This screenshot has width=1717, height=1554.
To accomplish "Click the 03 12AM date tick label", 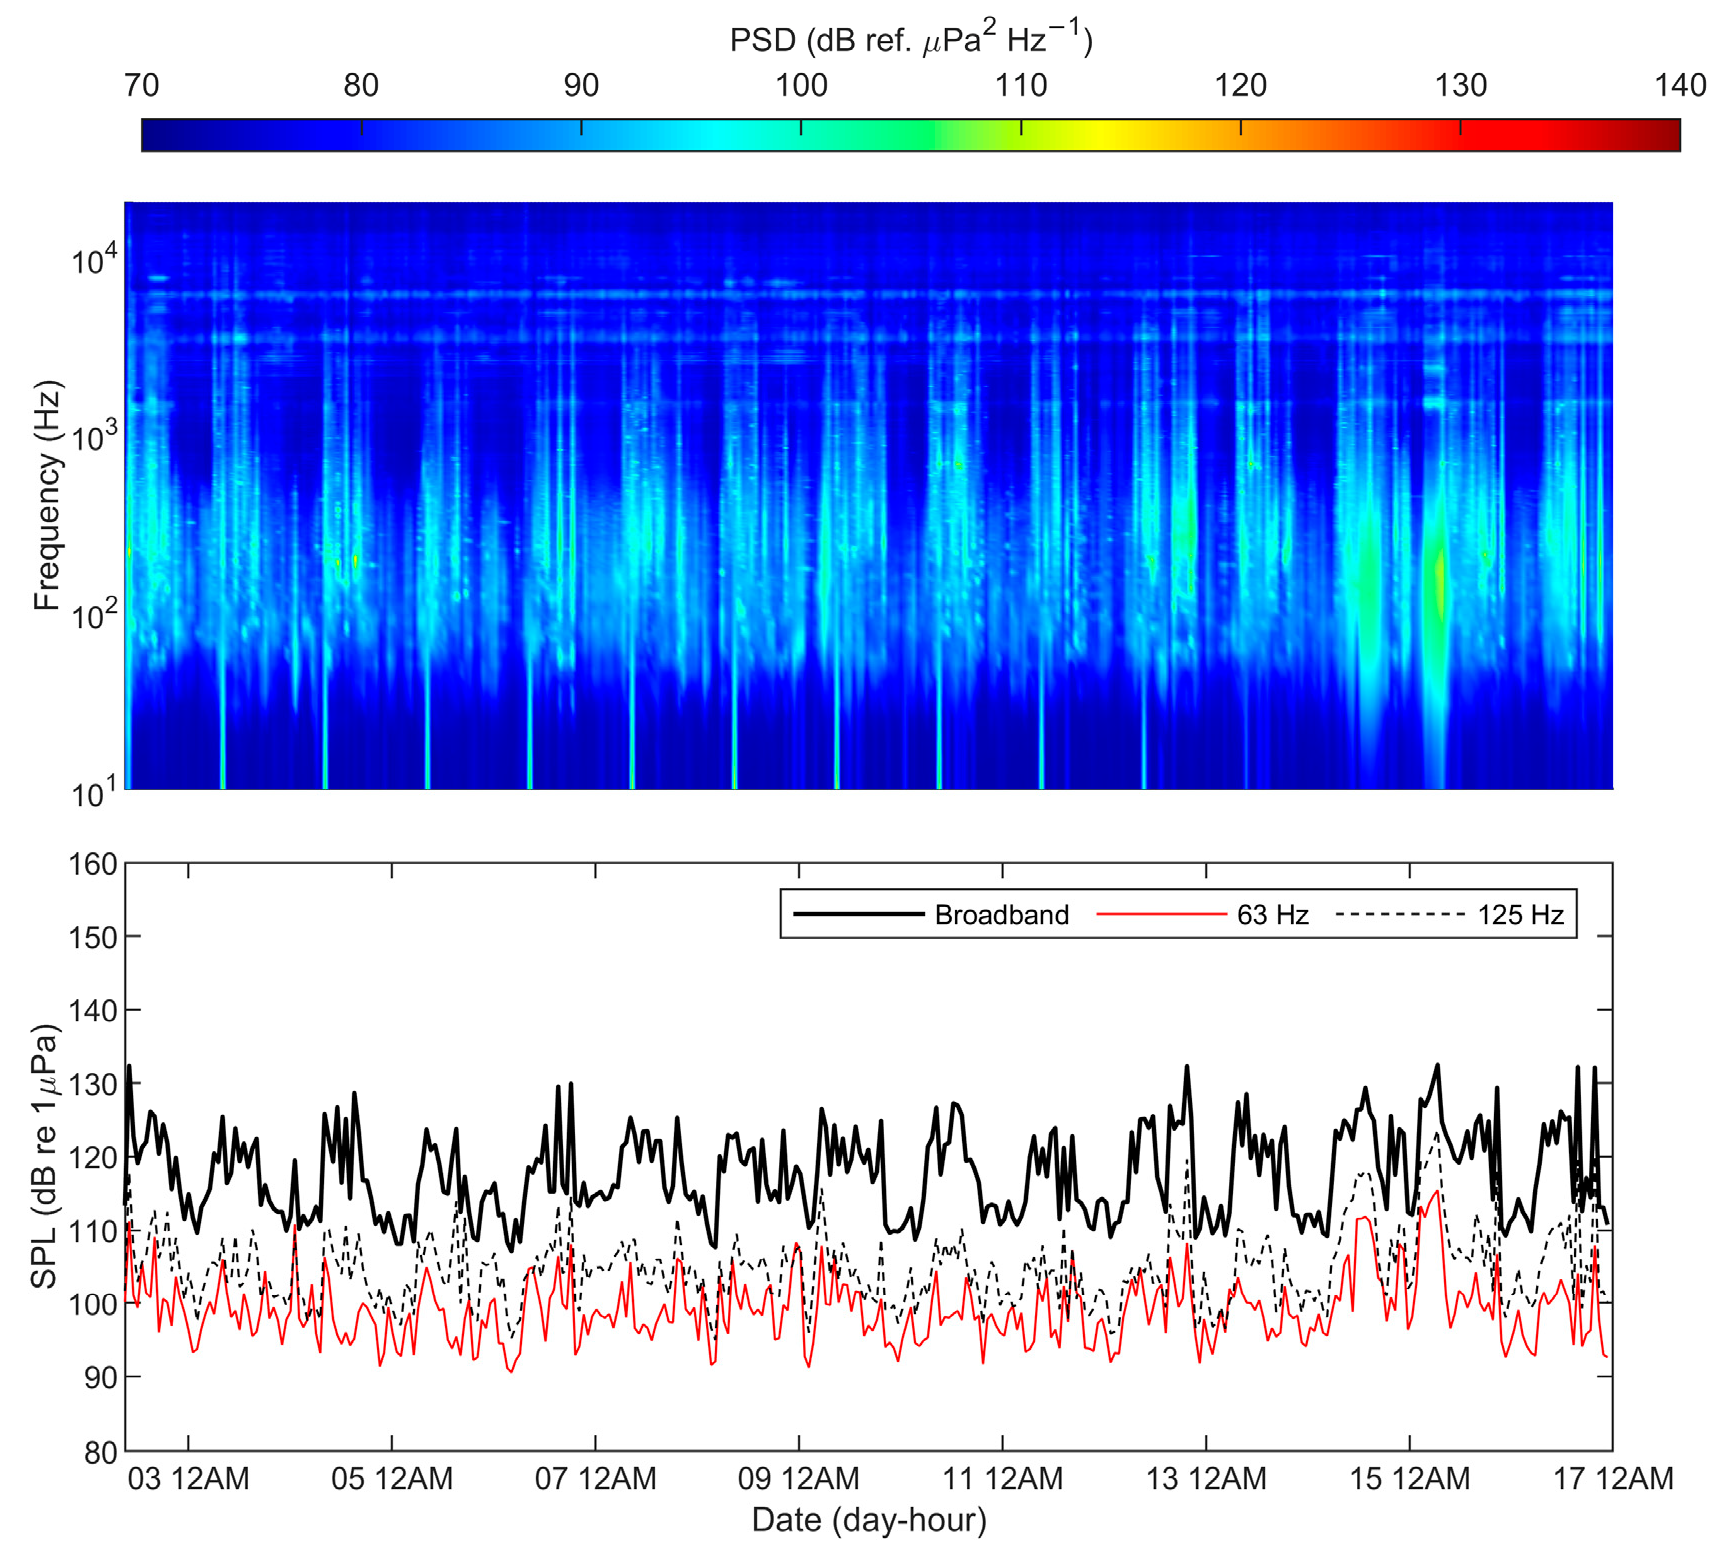I will pyautogui.click(x=188, y=1479).
